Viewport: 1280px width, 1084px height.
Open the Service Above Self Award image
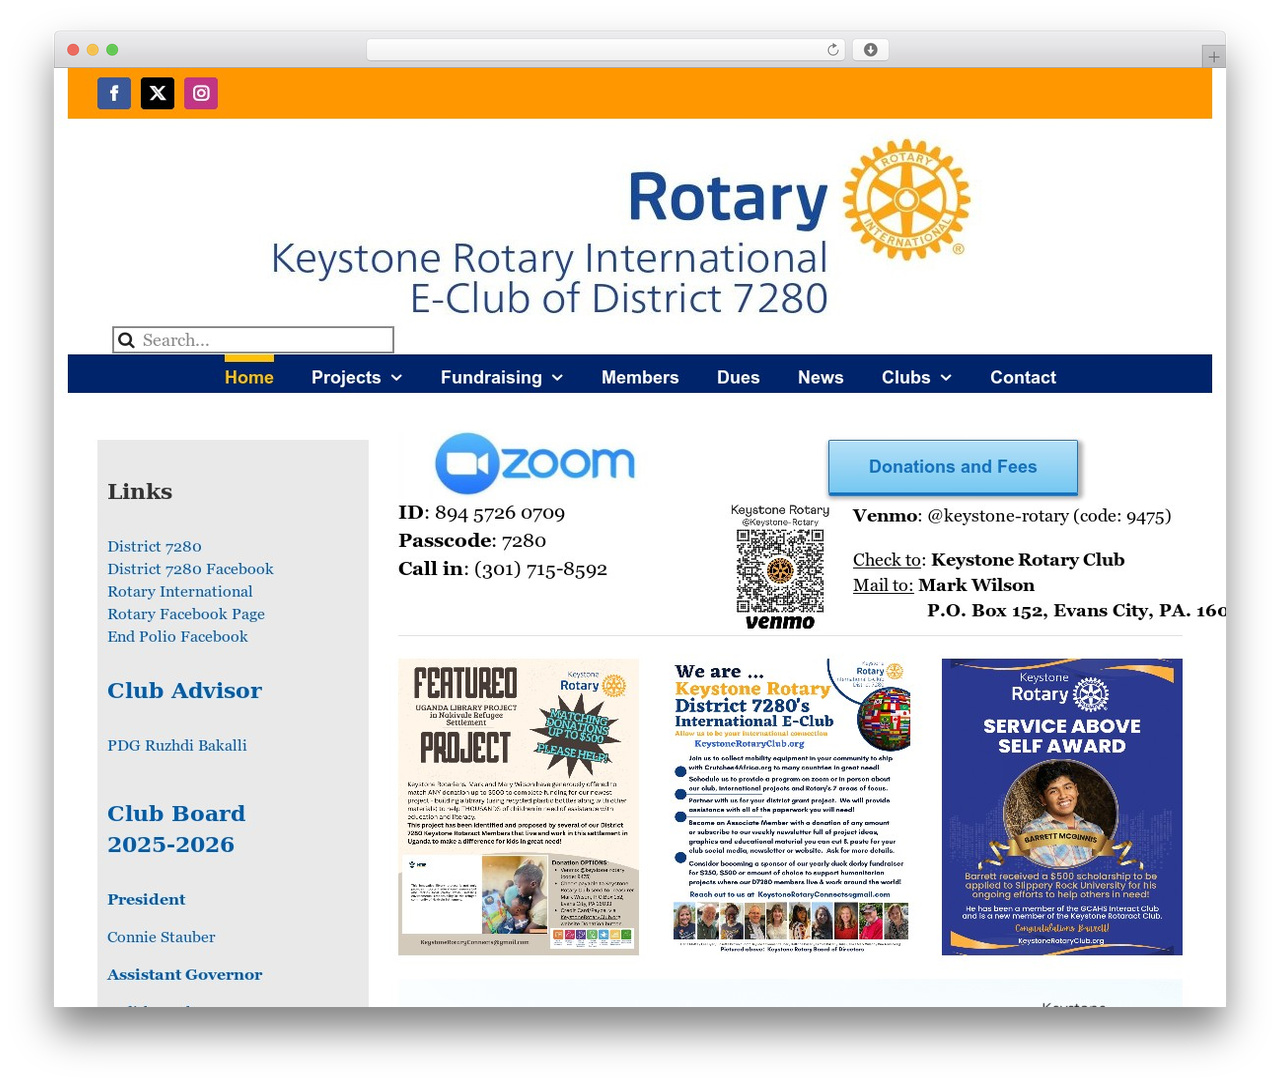coord(1062,807)
